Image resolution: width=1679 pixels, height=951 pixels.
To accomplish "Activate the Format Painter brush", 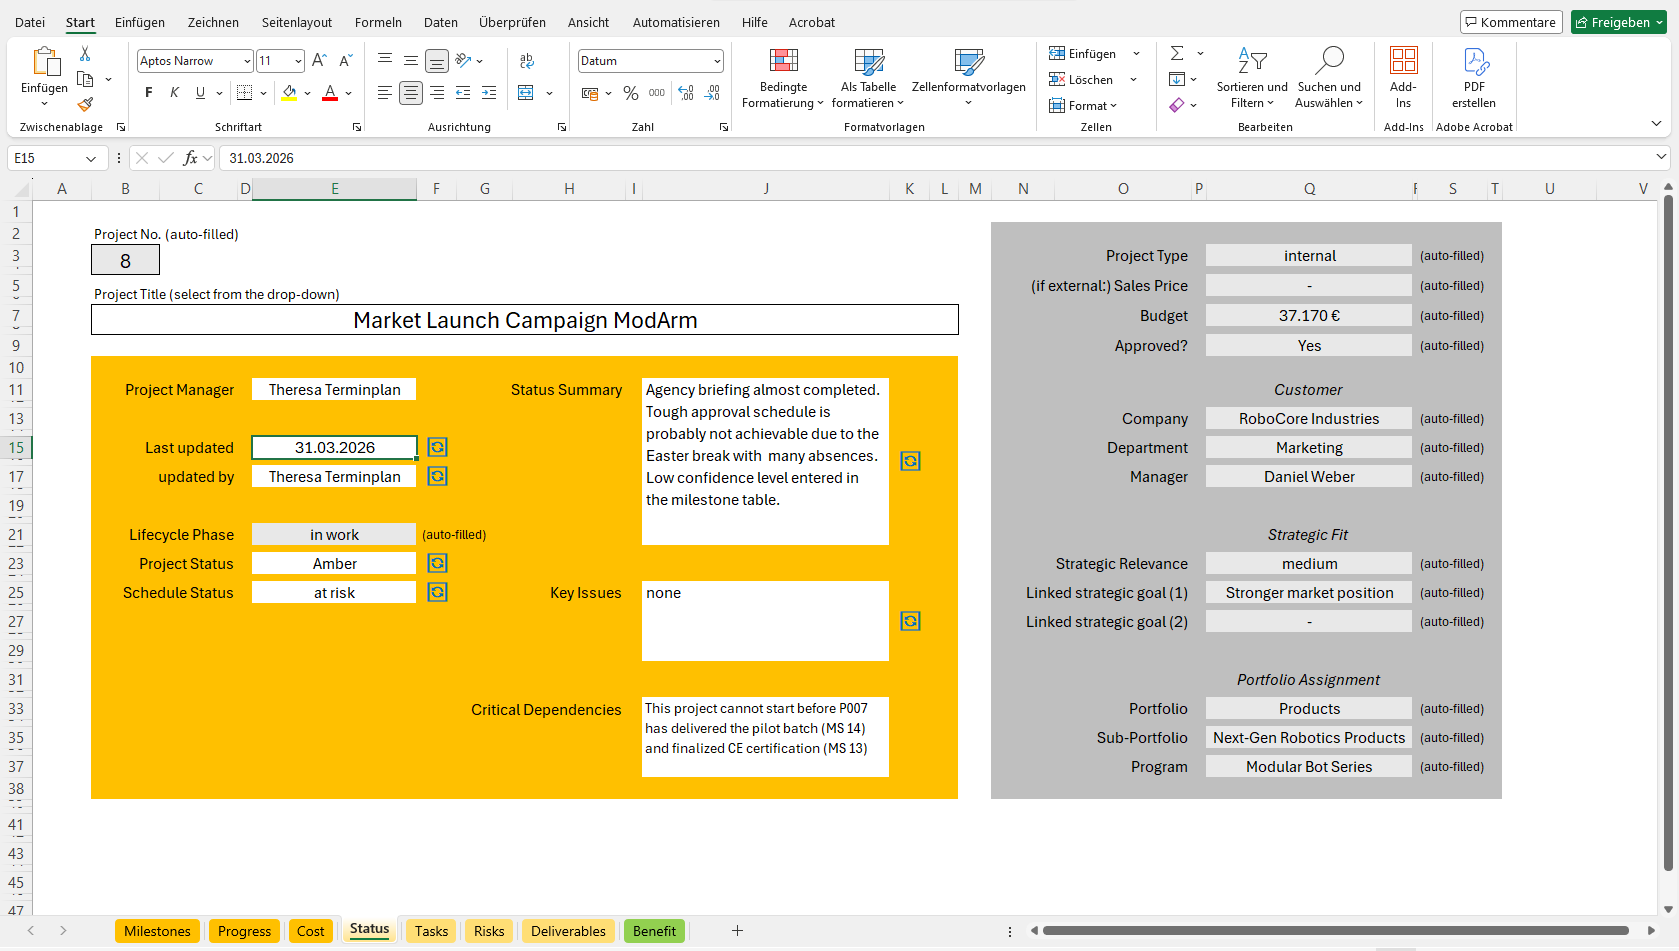I will [x=85, y=103].
